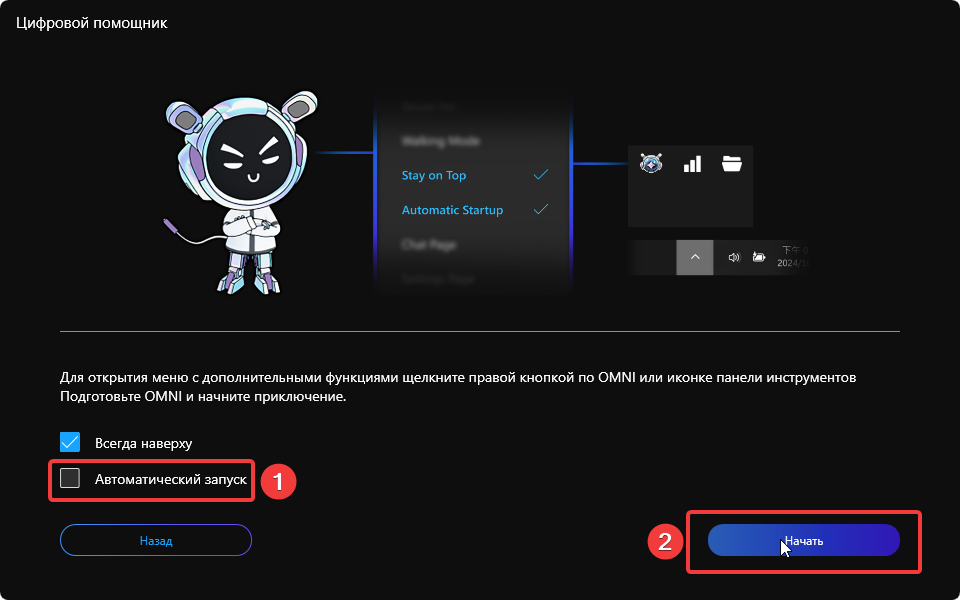Screen dimensions: 960x600
Task: Go back with the Назад button
Action: click(x=156, y=540)
